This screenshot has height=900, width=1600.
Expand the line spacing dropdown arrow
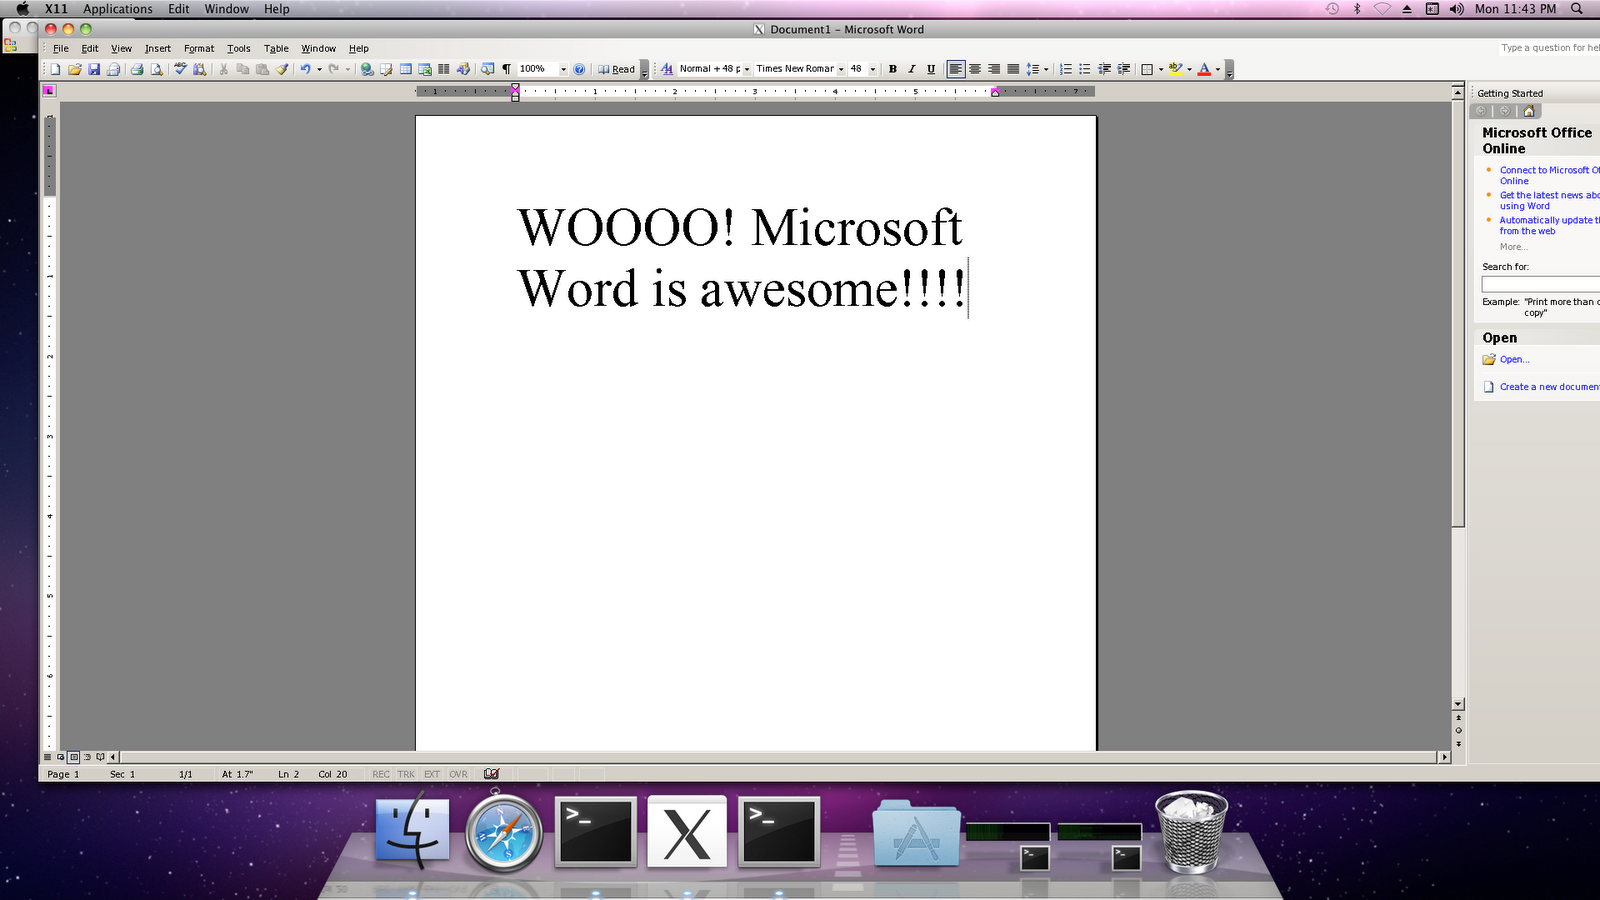coord(1046,70)
